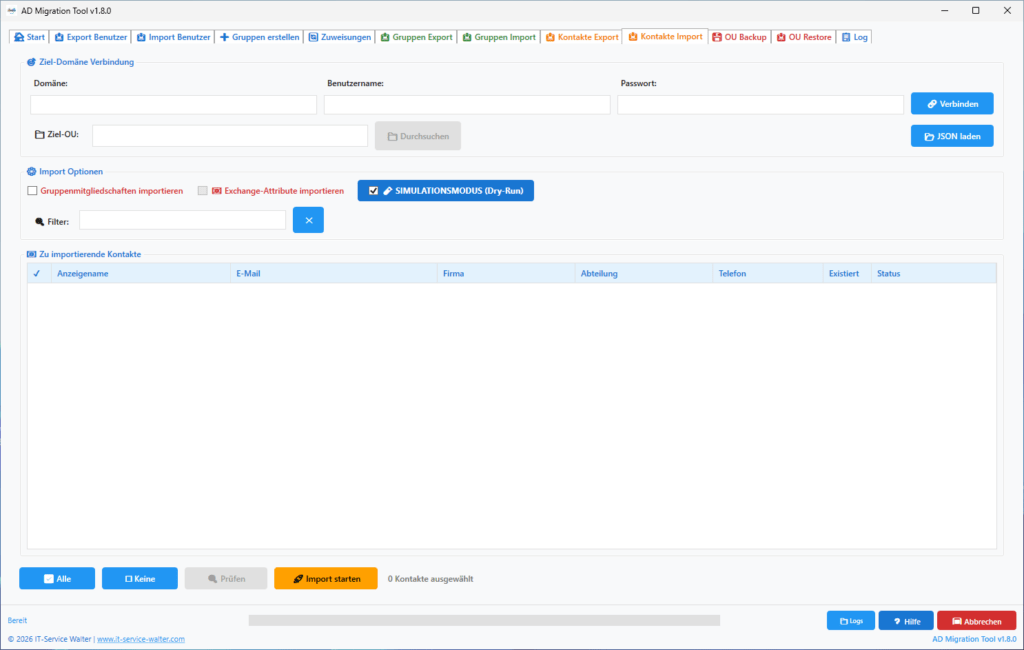The width and height of the screenshot is (1024, 650).
Task: Click the Passwort input field
Action: pyautogui.click(x=760, y=105)
